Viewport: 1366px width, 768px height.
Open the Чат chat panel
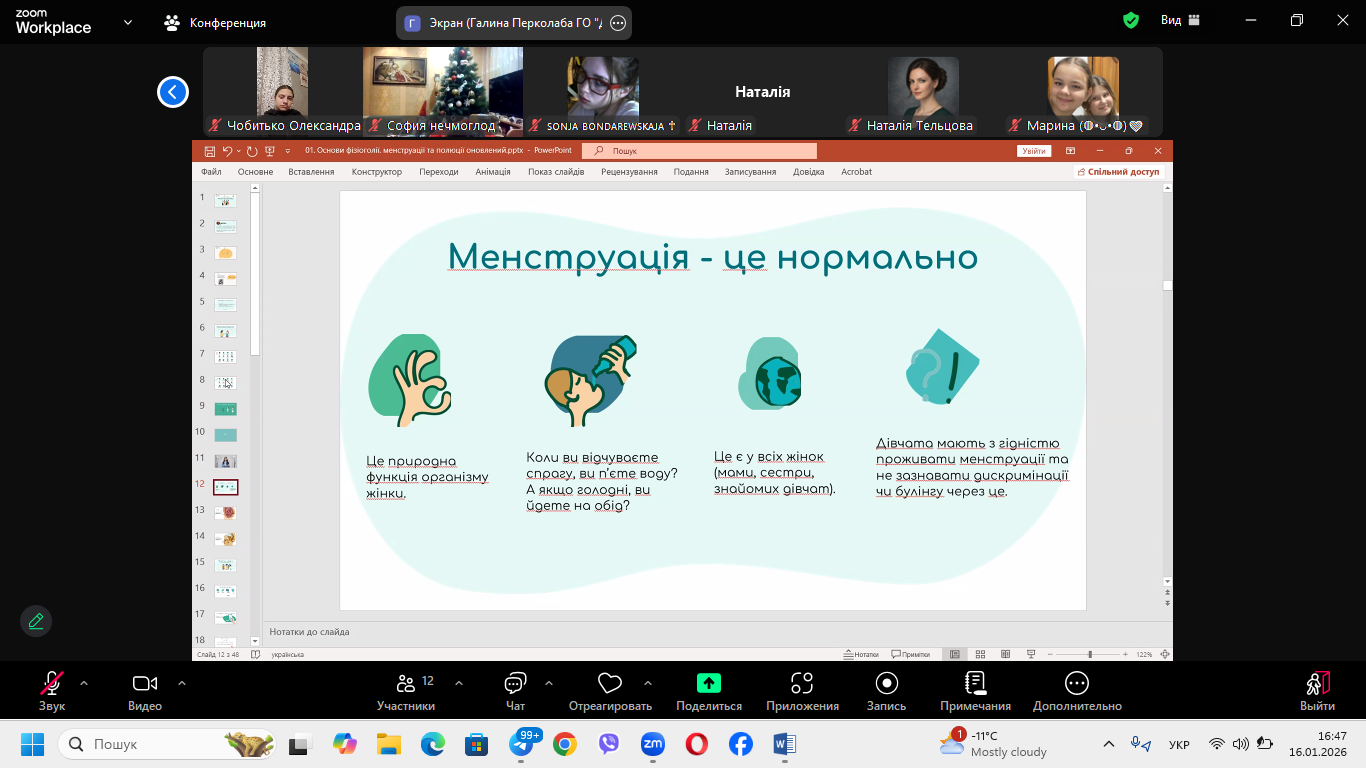(515, 684)
